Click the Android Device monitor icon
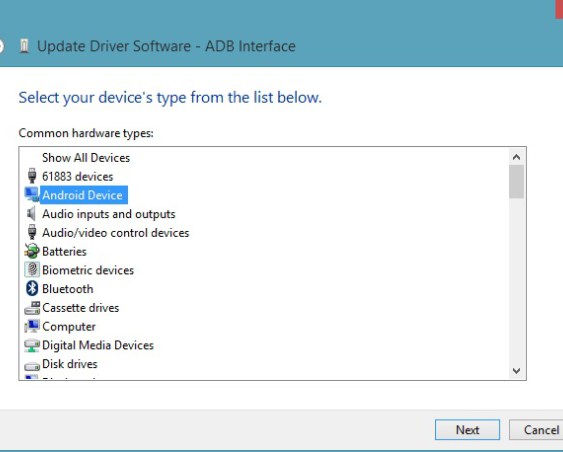The height and width of the screenshot is (452, 563). click(32, 195)
